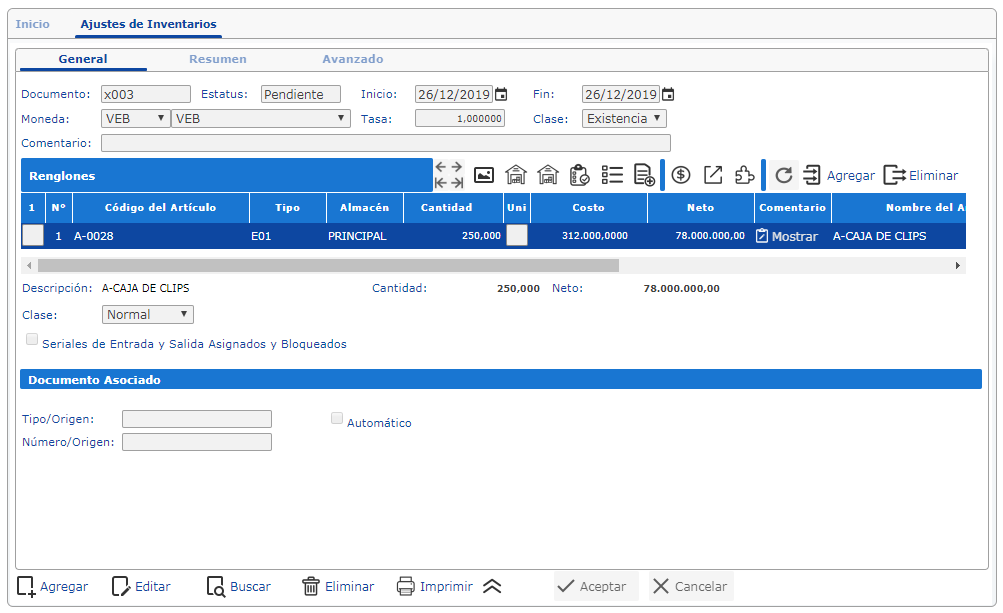The image size is (1003, 613).
Task: Click the bulleted list icon in Renglones toolbar
Action: (x=612, y=175)
